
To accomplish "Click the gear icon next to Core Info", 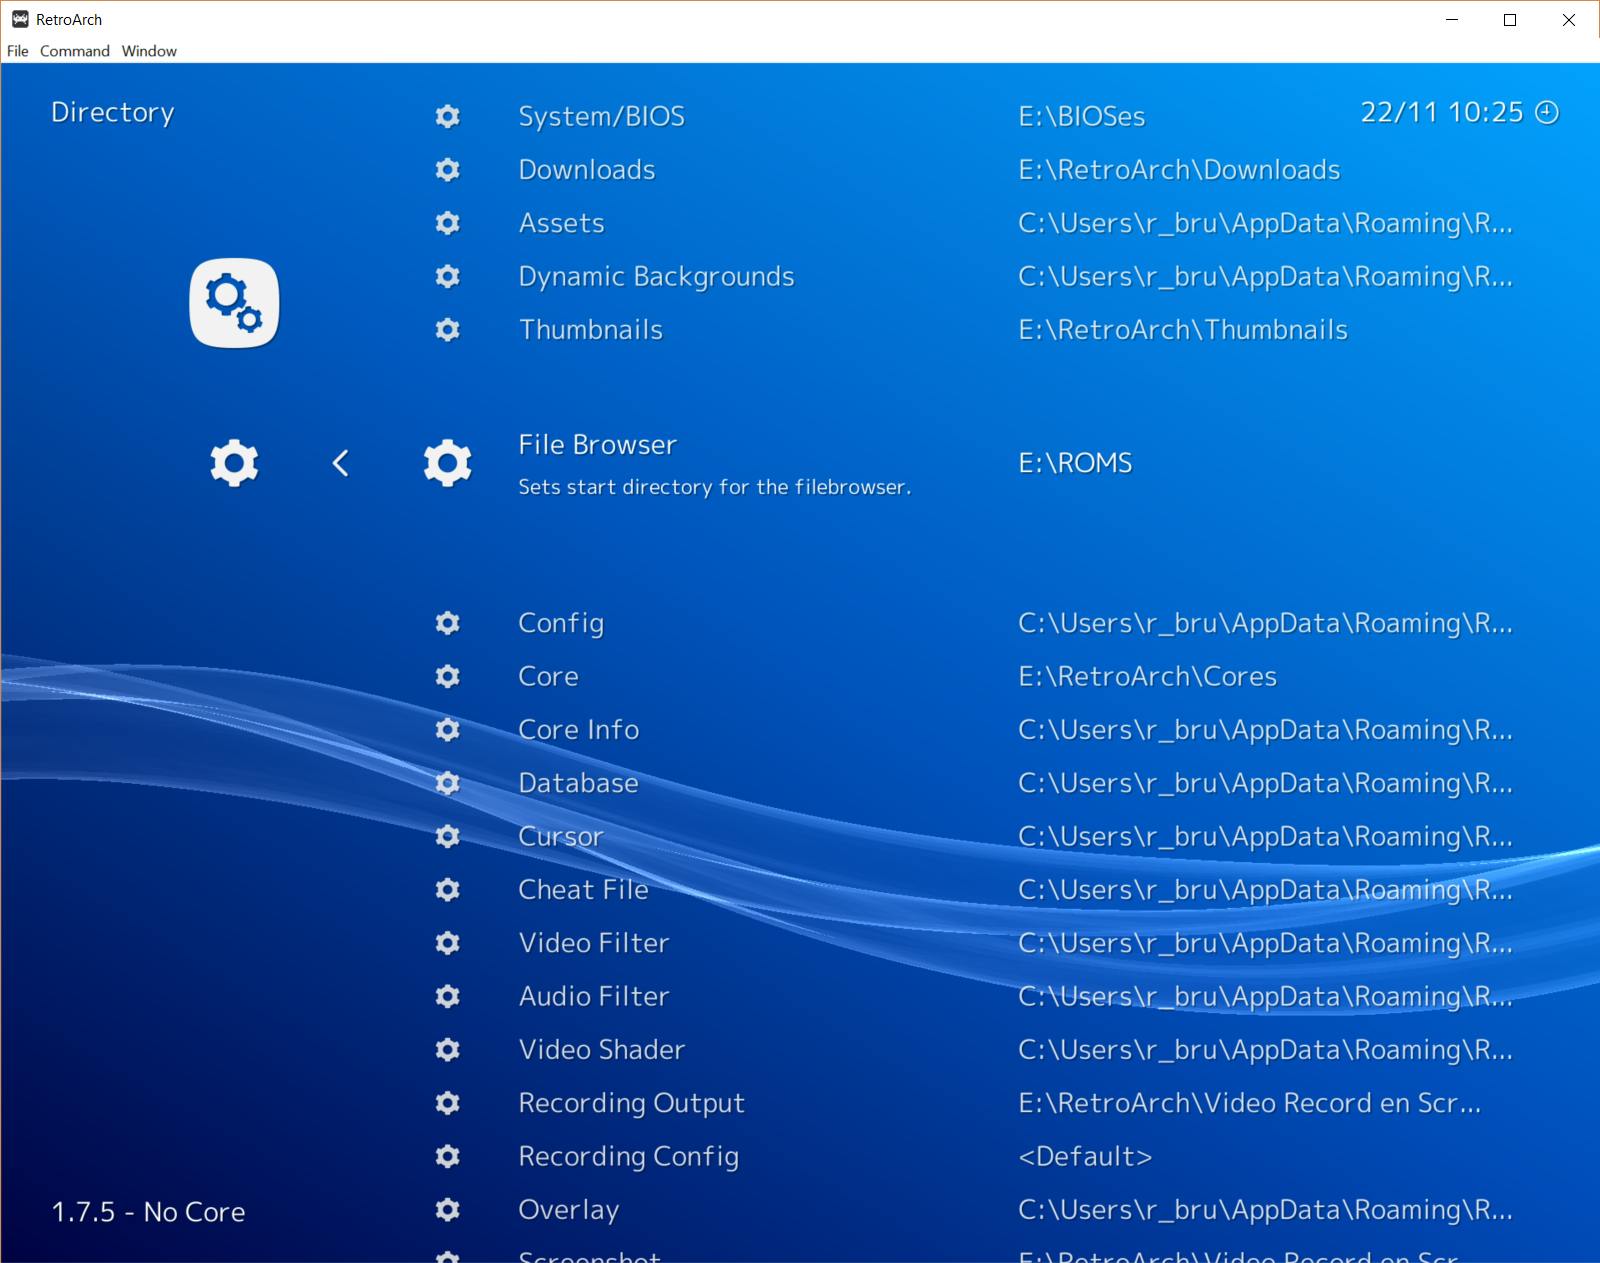I will click(x=447, y=730).
